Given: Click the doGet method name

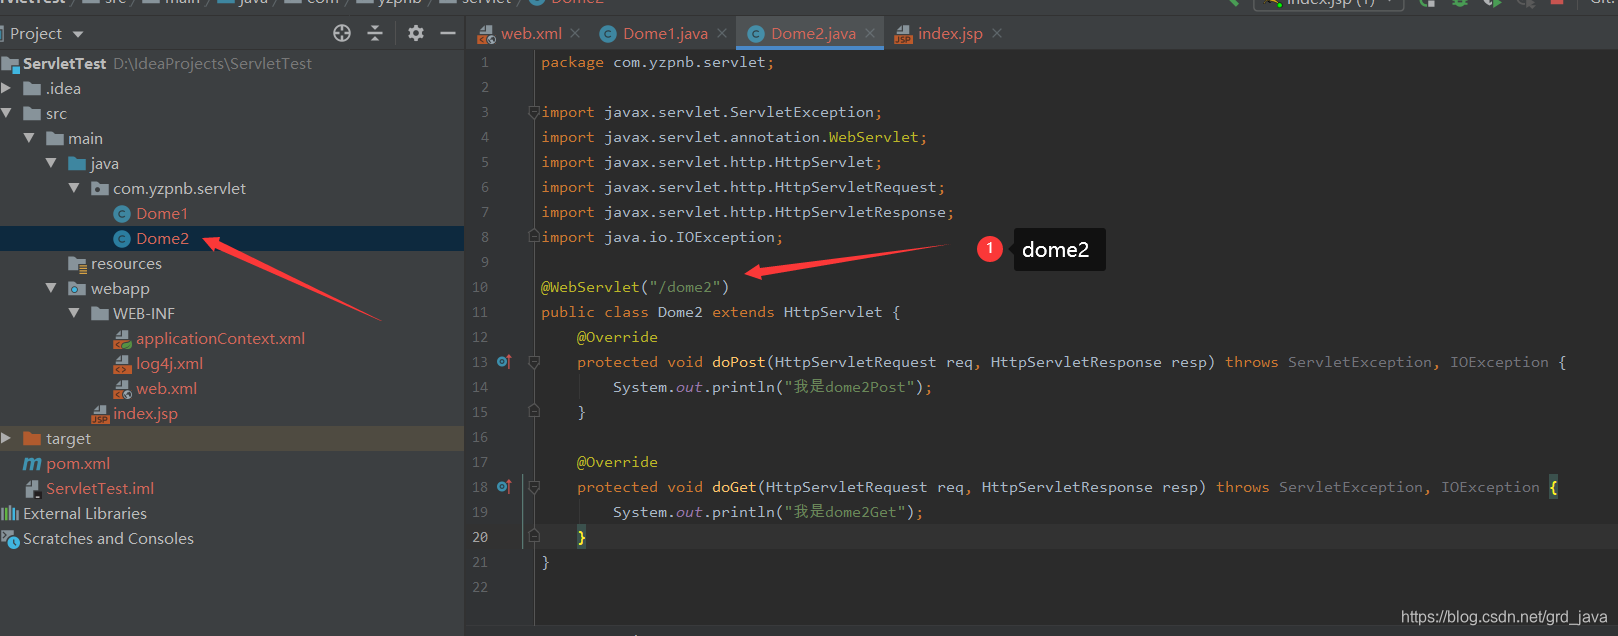Looking at the screenshot, I should (734, 487).
